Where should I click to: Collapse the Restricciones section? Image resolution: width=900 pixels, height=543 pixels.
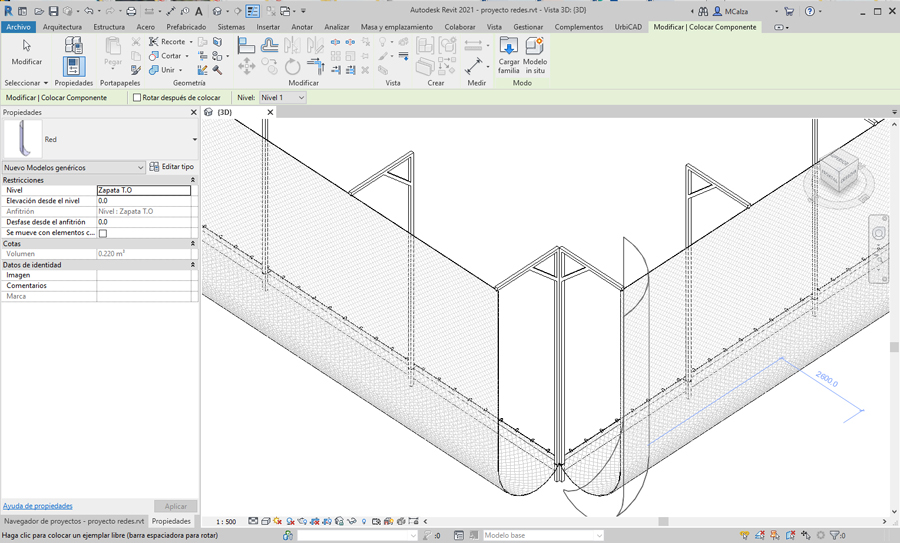coord(193,180)
